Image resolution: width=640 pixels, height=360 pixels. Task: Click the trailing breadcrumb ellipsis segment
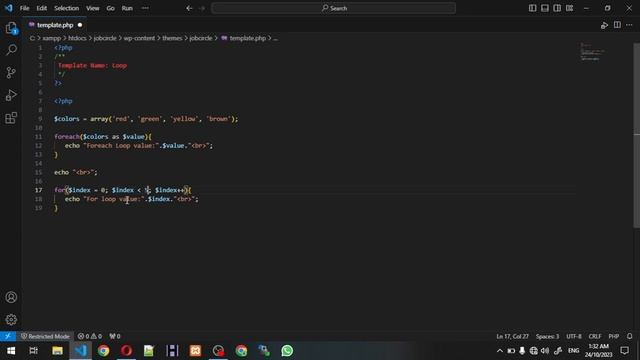[276, 38]
